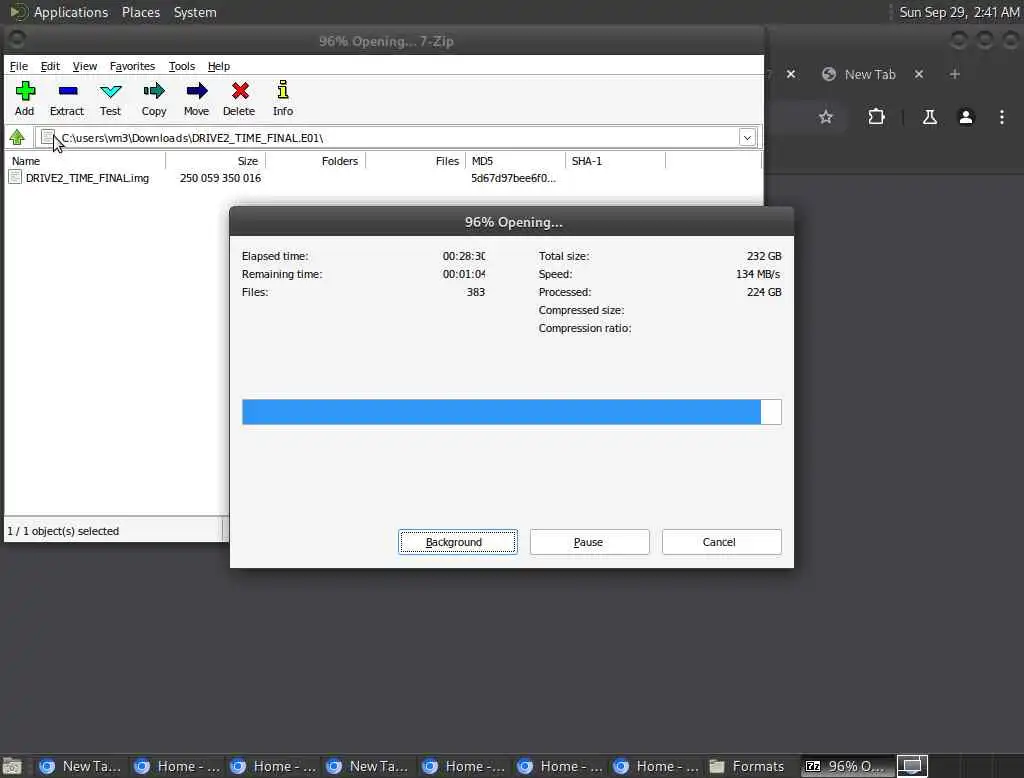1024x778 pixels.
Task: Open Places menu in top panel
Action: [141, 12]
